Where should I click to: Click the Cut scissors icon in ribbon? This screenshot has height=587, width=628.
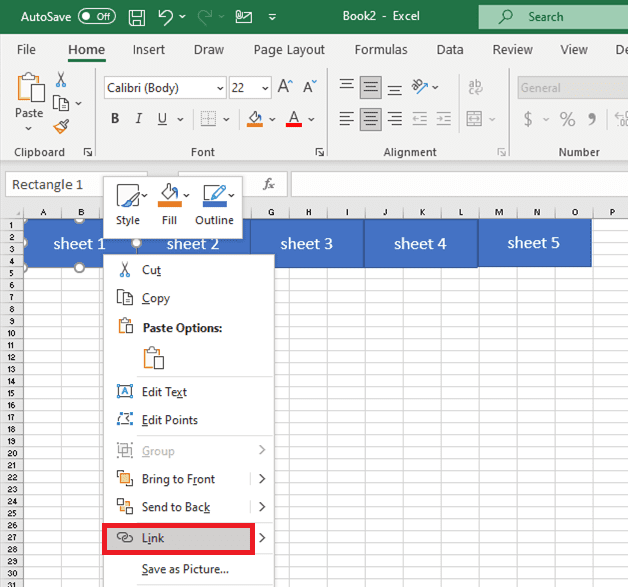(x=60, y=80)
